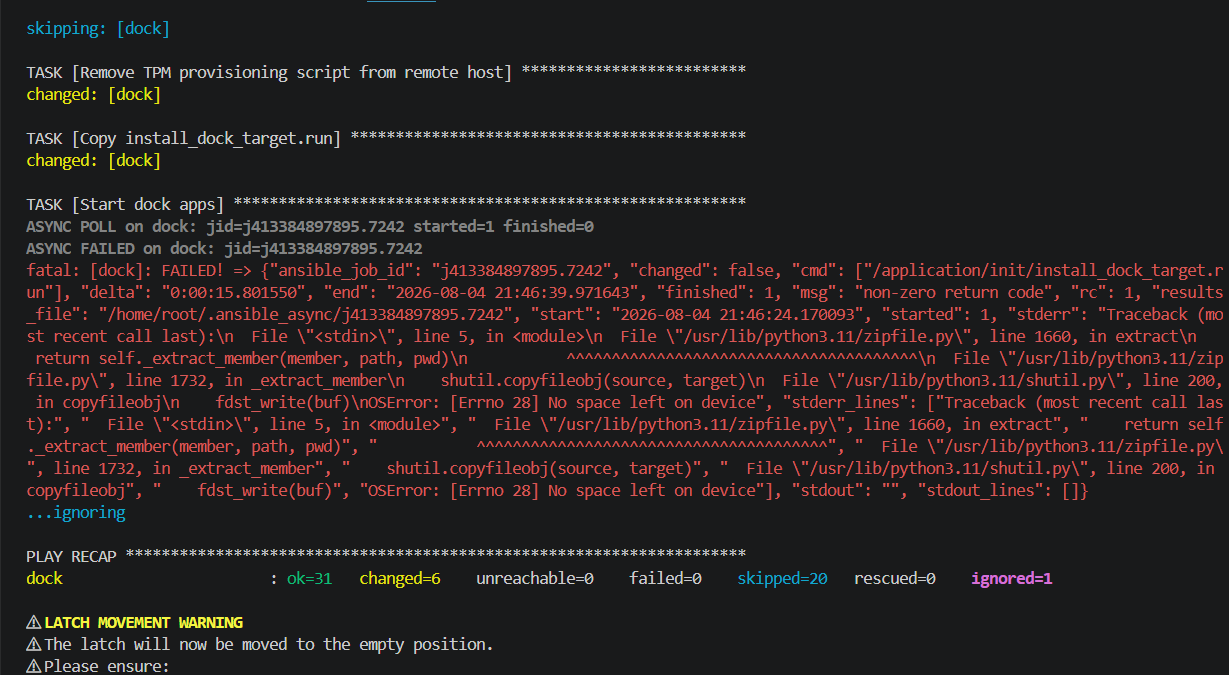The height and width of the screenshot is (675, 1229).
Task: Click the "PLAY RECAP" heading
Action: (x=71, y=556)
